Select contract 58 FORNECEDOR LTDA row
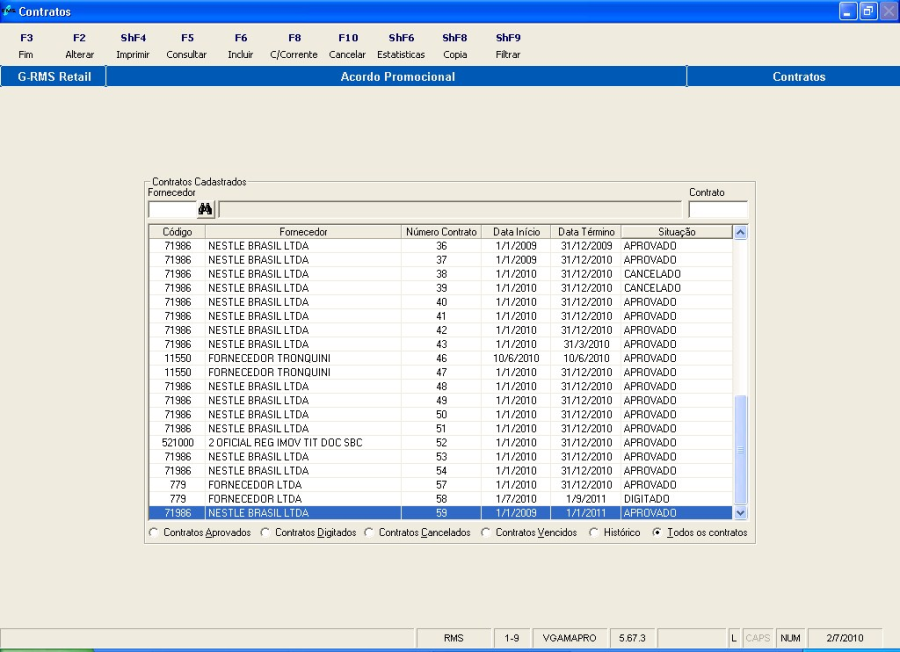The height and width of the screenshot is (652, 900). click(x=440, y=499)
